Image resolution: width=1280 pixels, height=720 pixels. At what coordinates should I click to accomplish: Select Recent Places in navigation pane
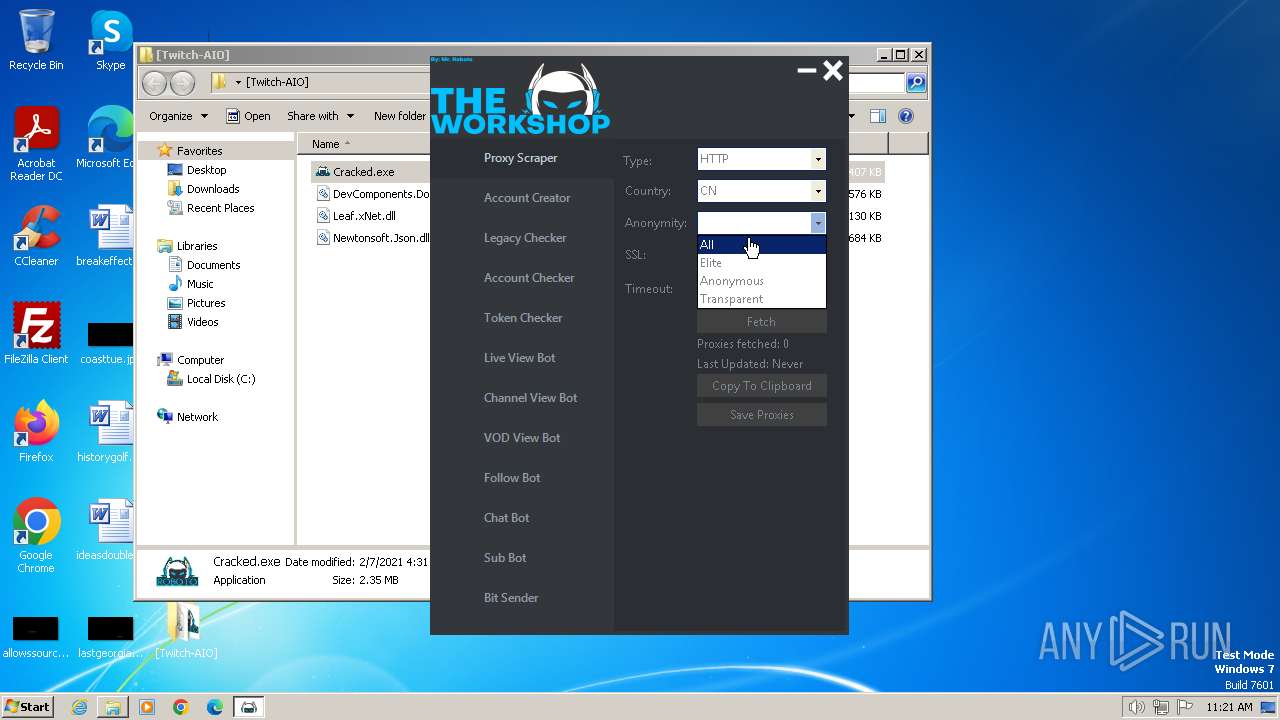point(220,208)
